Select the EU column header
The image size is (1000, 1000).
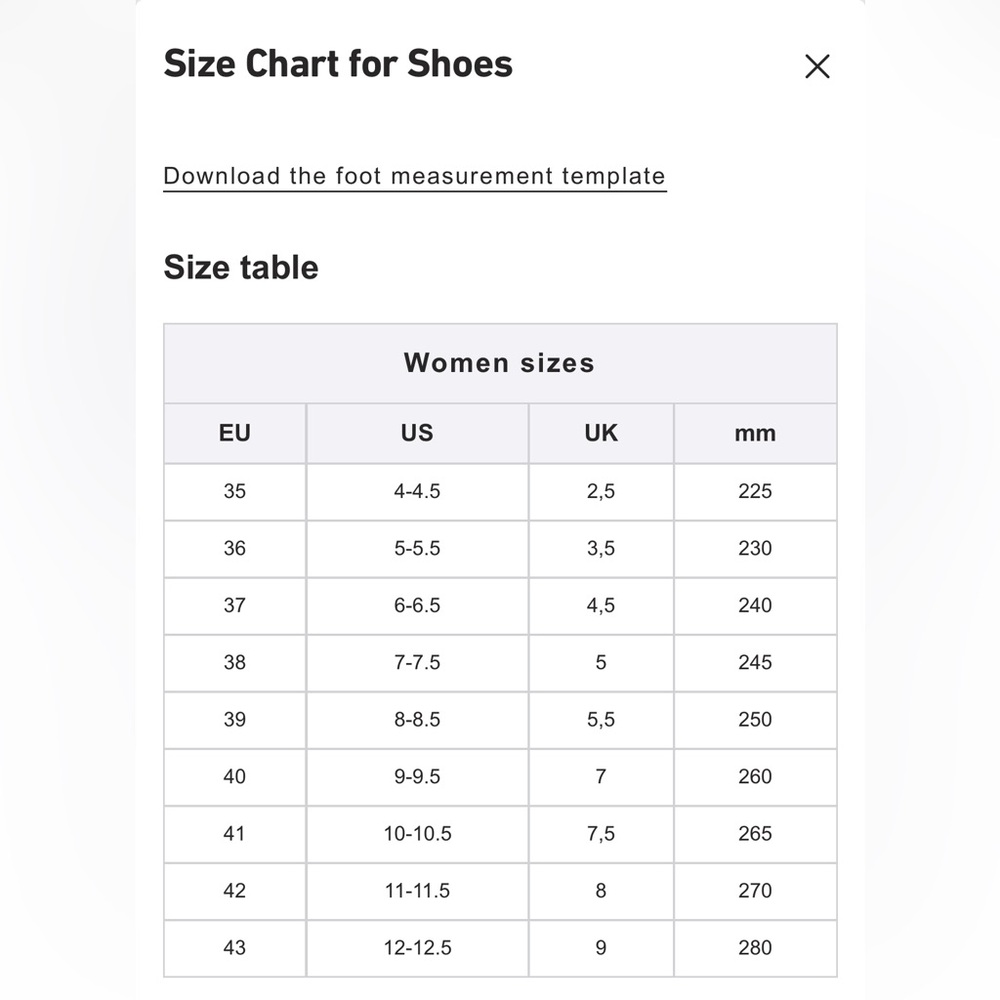235,433
